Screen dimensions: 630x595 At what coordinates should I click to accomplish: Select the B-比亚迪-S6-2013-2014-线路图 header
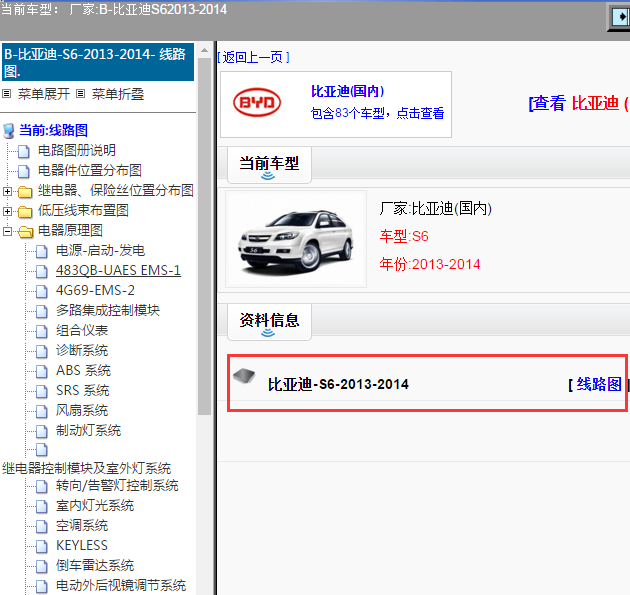coord(98,62)
